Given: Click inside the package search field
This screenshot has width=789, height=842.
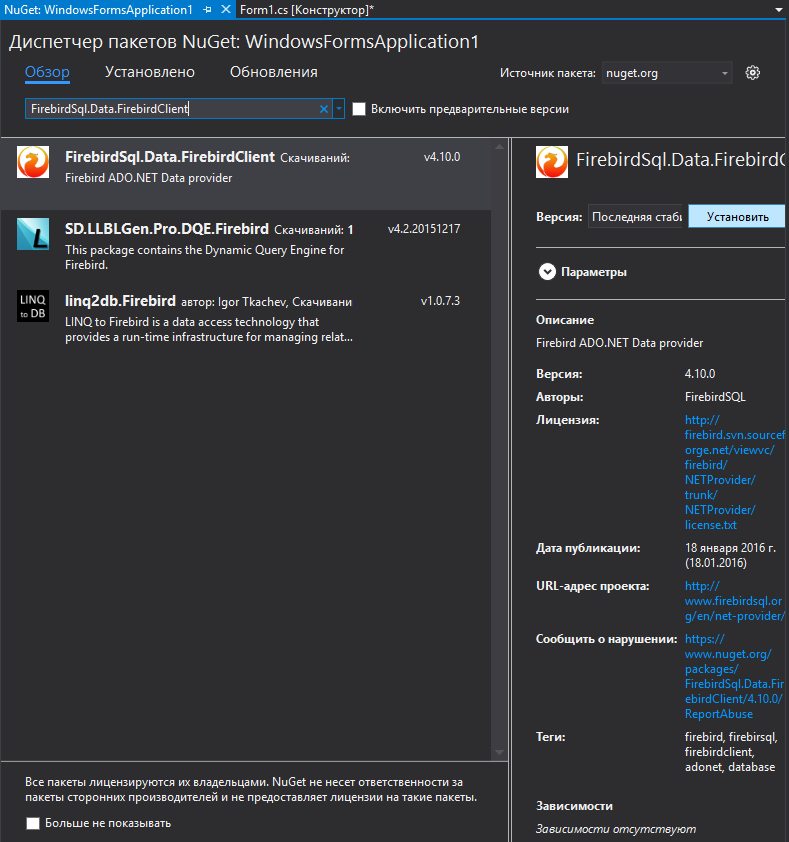Looking at the screenshot, I should (172, 109).
